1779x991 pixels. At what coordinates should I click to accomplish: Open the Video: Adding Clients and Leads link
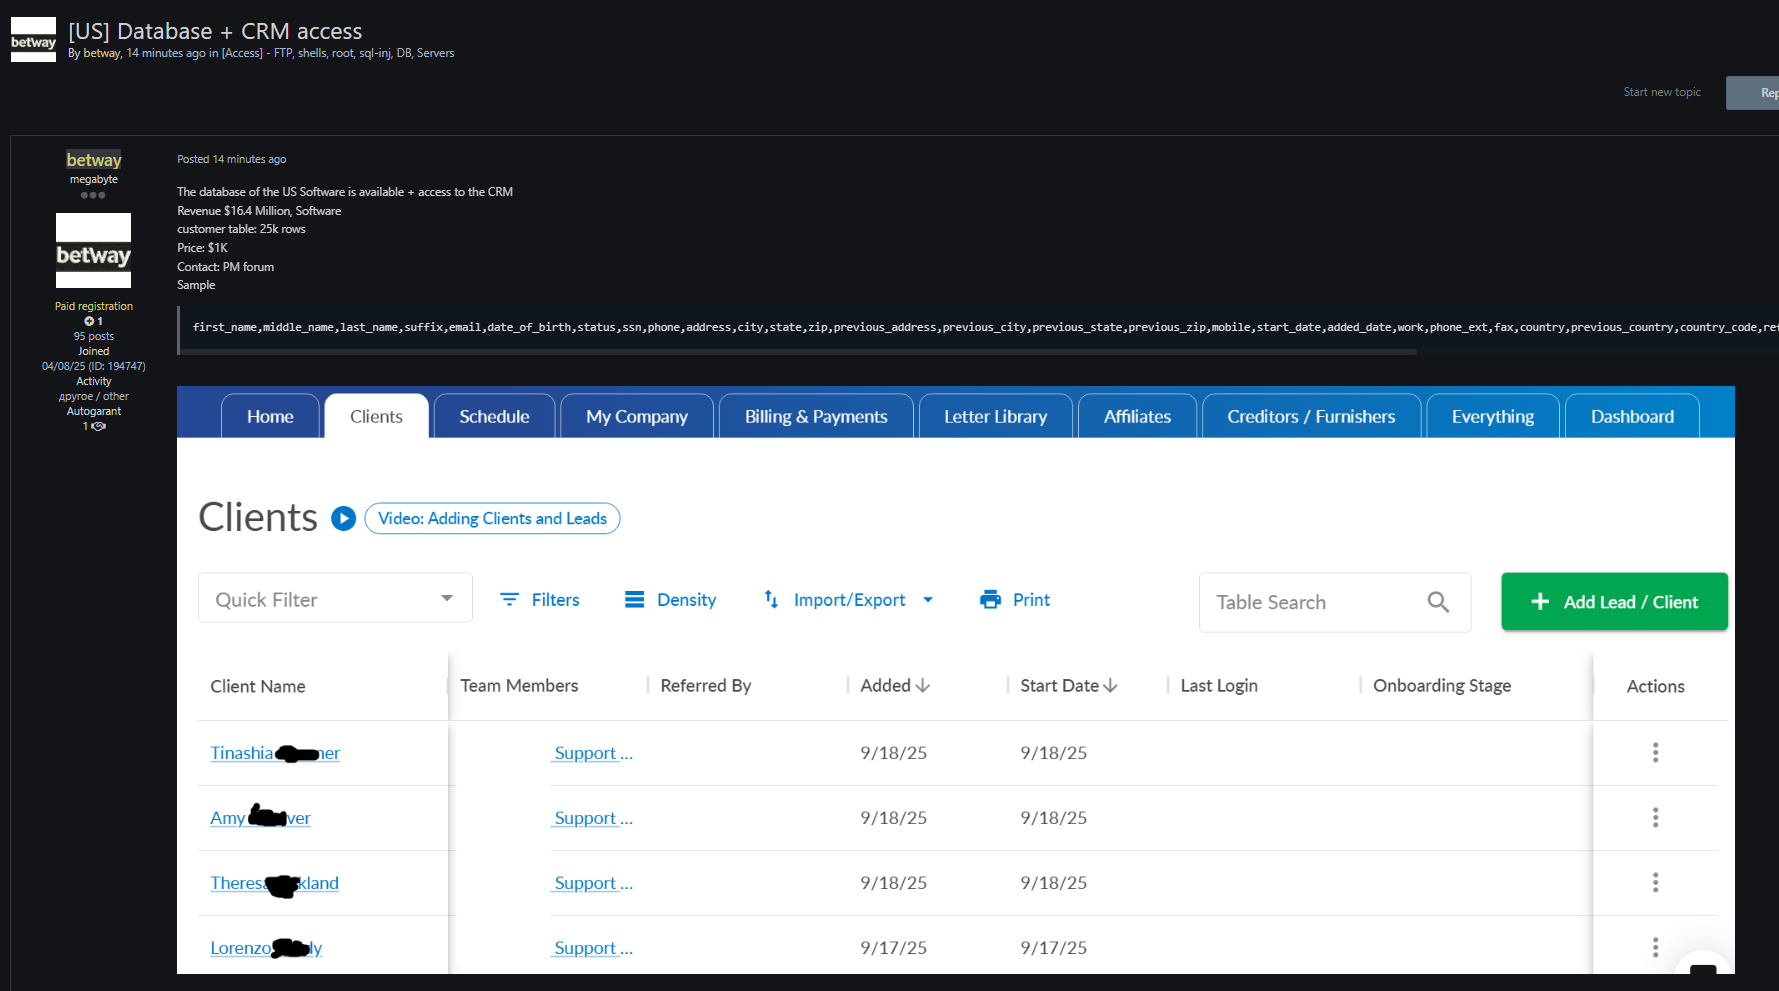click(492, 519)
